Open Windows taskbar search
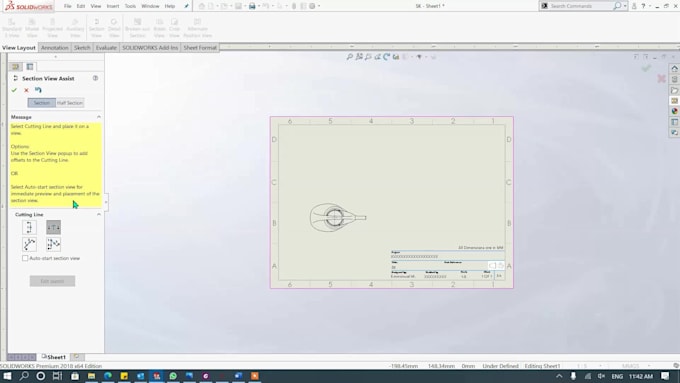 pos(24,376)
